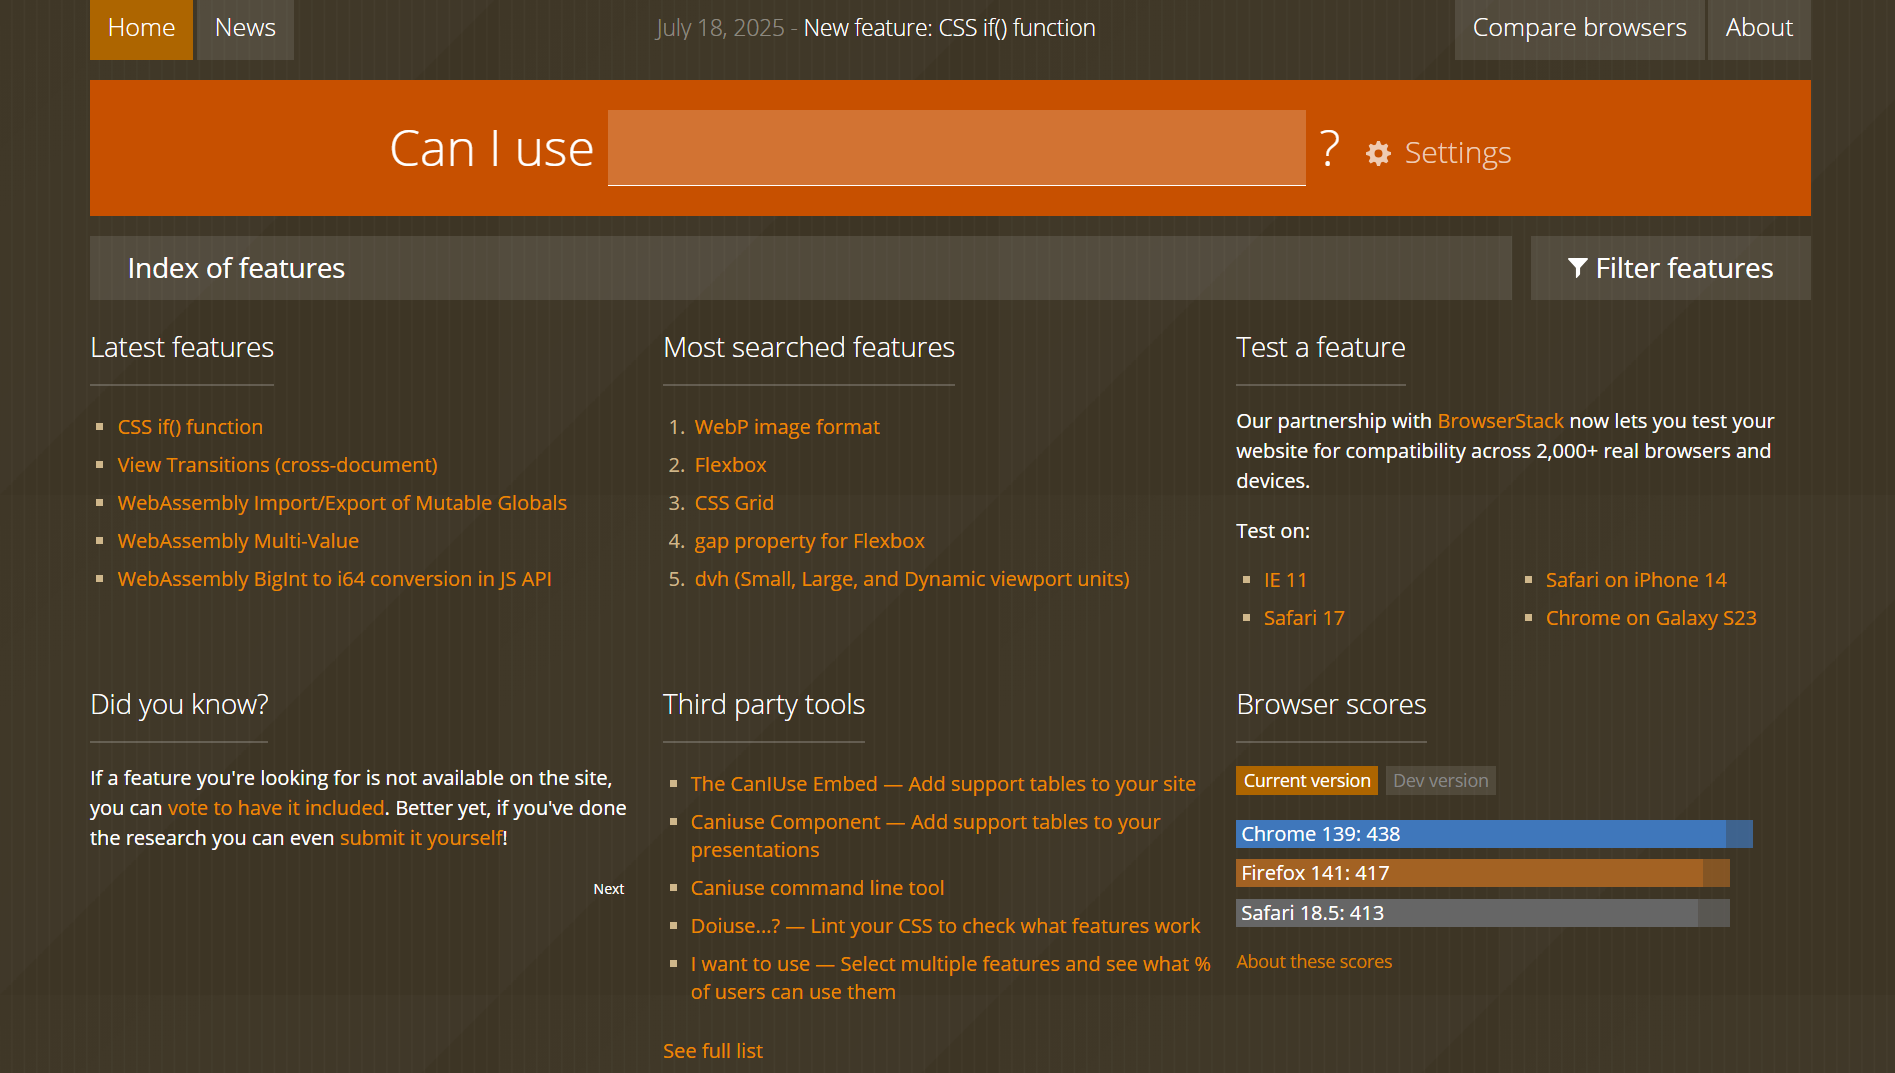Show the Next did-you-know tip
The image size is (1895, 1073).
tap(608, 889)
